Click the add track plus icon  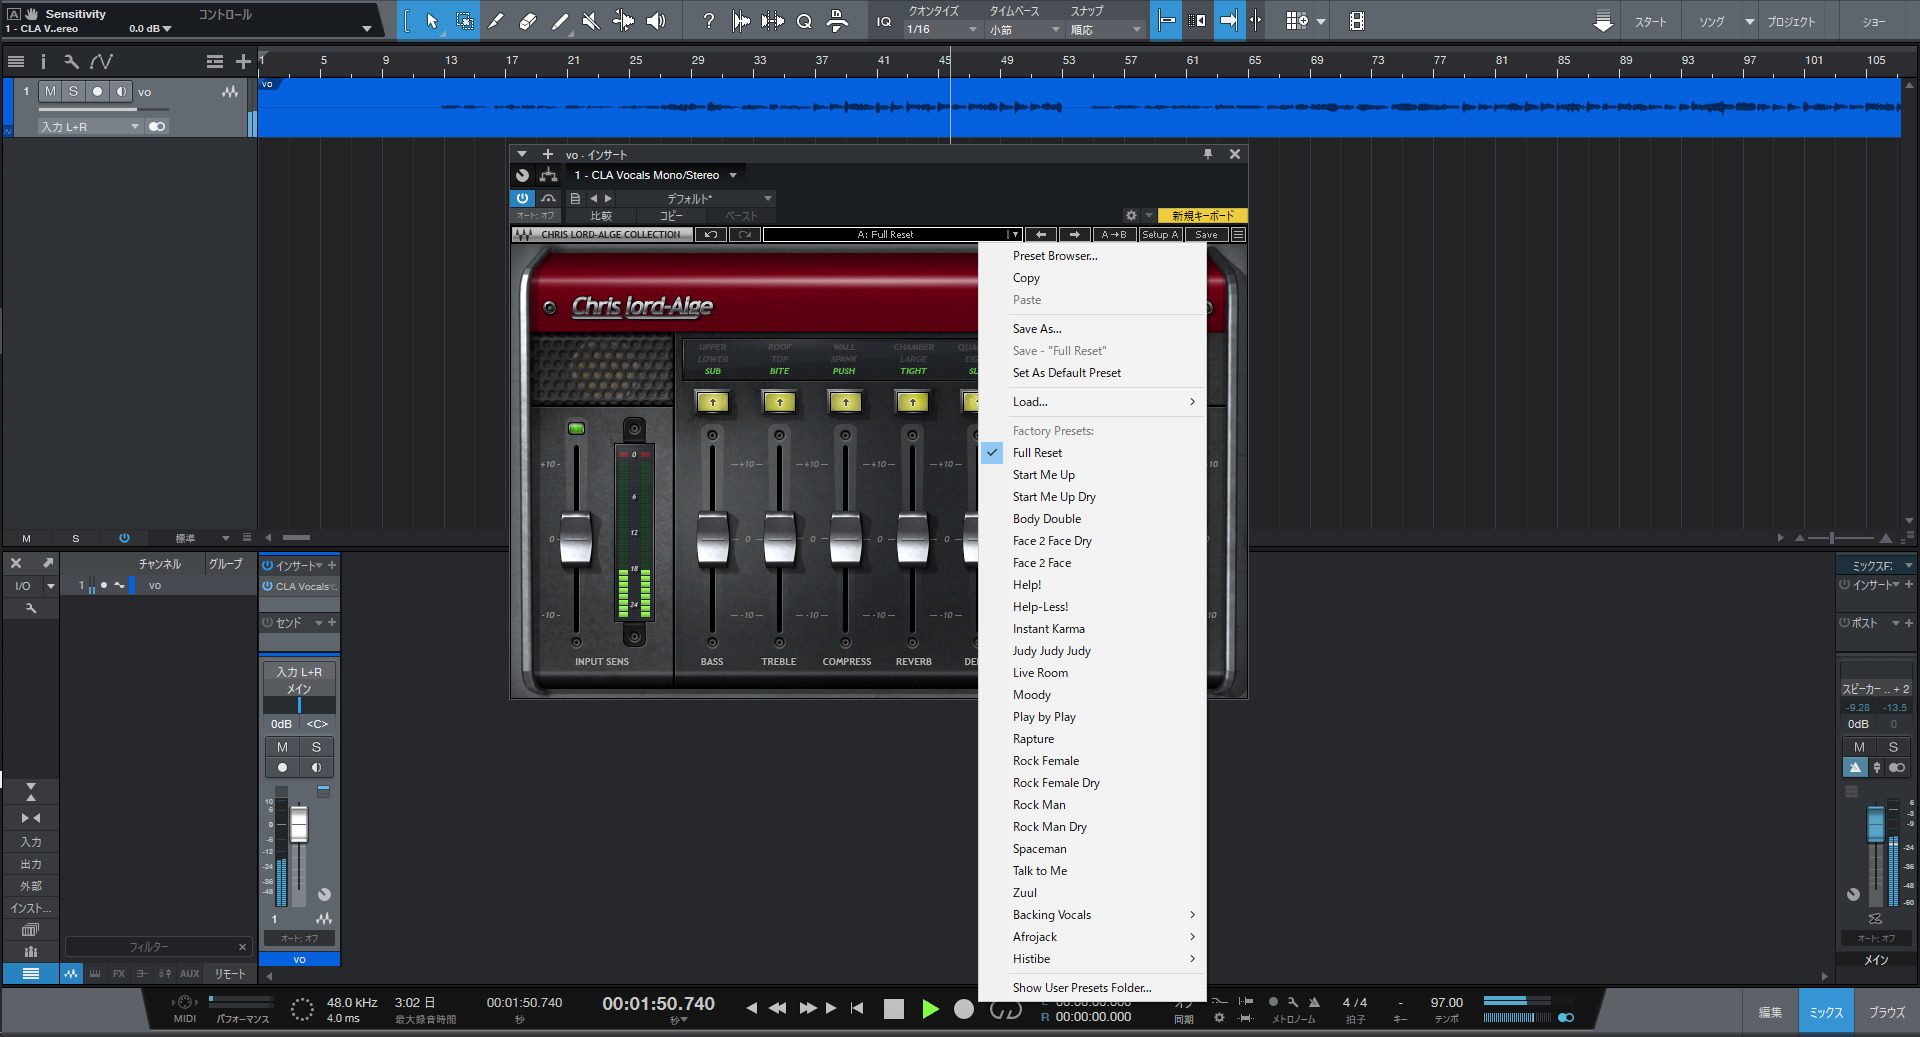[x=243, y=61]
